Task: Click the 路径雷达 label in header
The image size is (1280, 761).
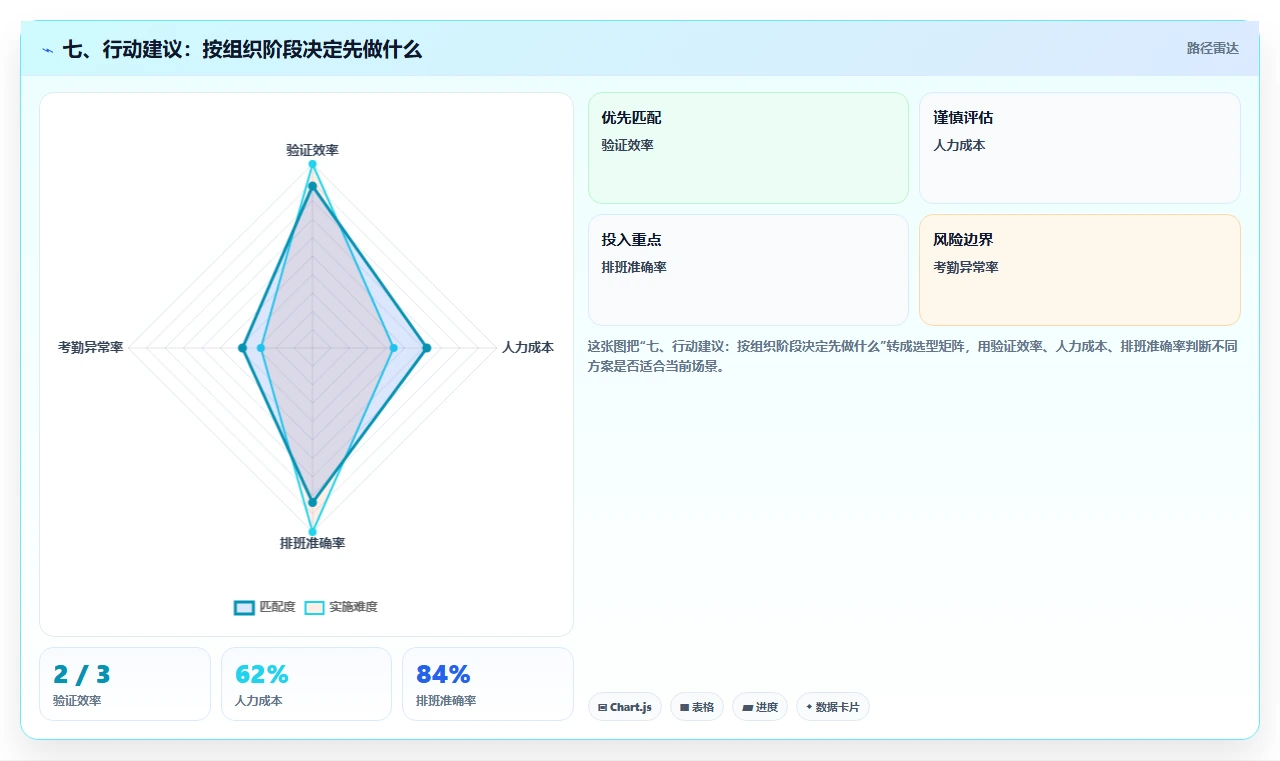Action: click(x=1212, y=48)
